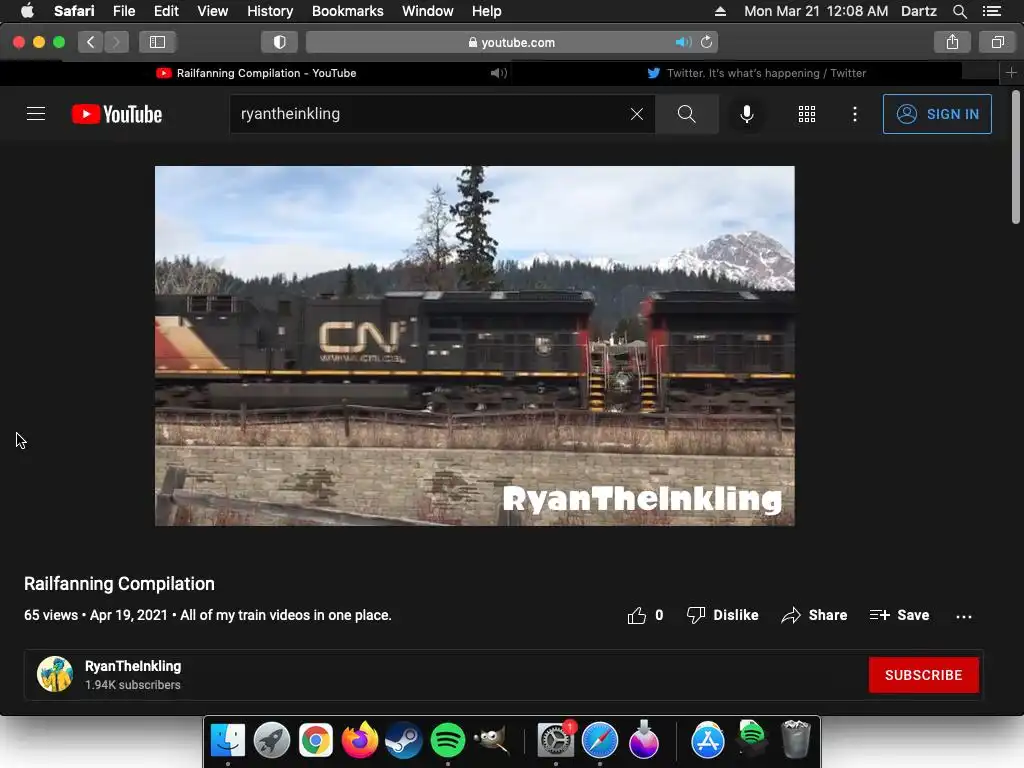Click the Dislike thumbs-down button

click(x=722, y=615)
